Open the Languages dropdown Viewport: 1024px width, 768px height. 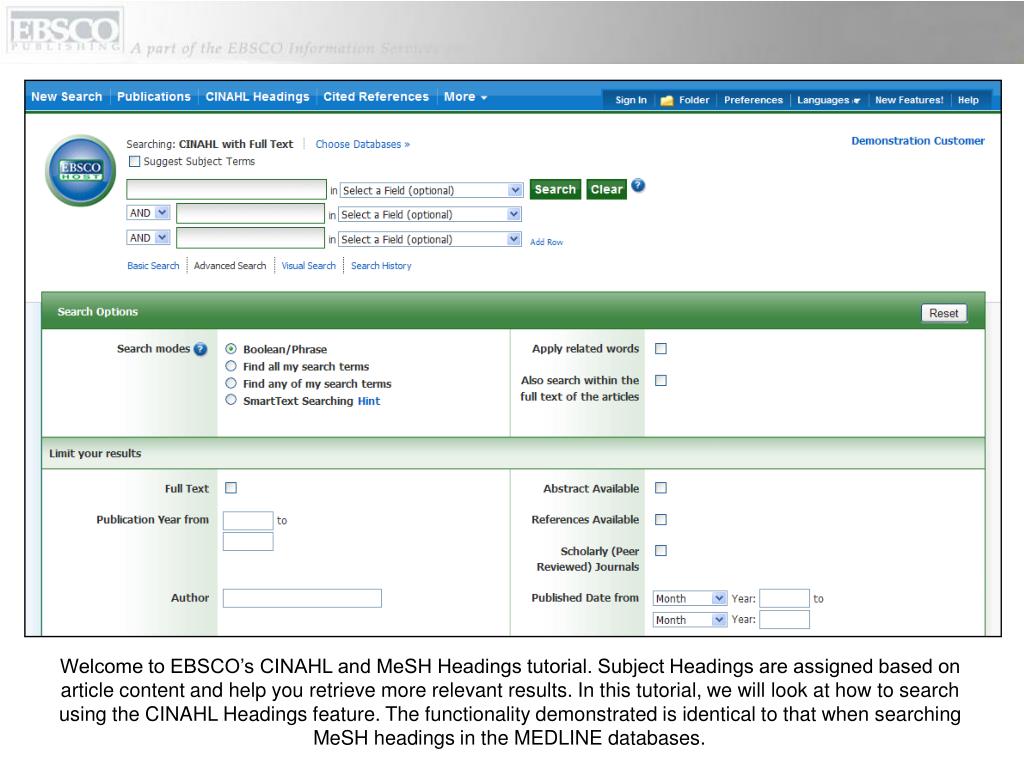point(829,100)
